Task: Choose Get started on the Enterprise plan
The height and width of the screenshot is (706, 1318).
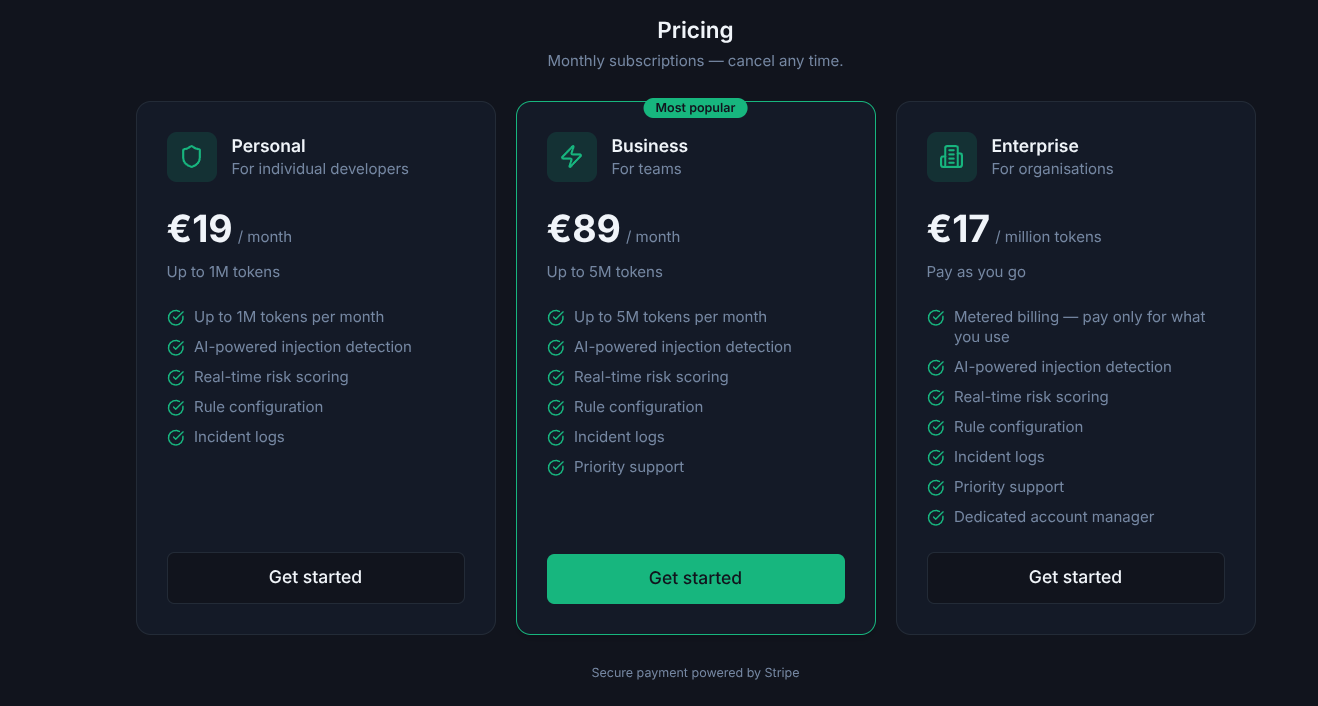Action: 1075,577
